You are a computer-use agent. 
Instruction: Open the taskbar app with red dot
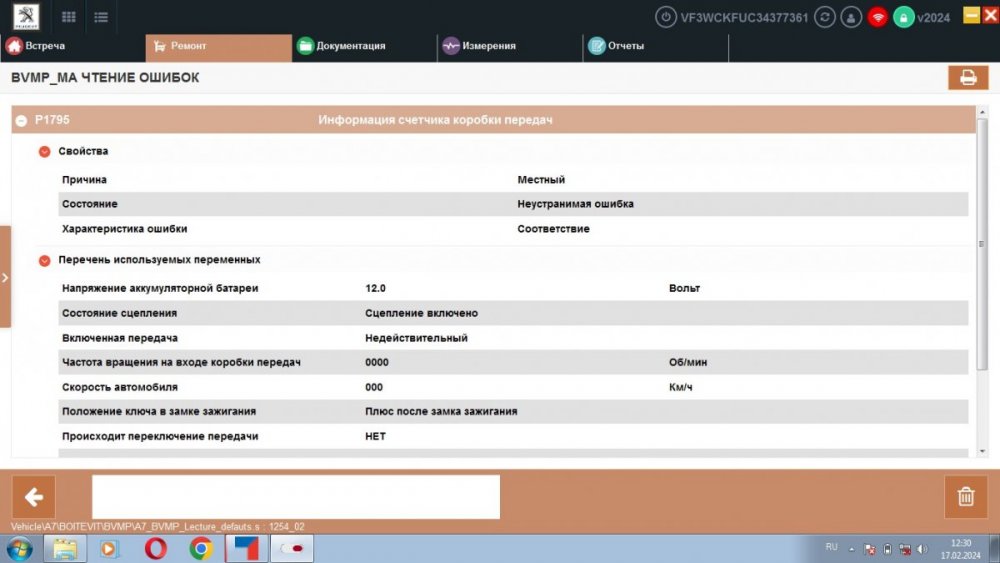click(x=292, y=549)
